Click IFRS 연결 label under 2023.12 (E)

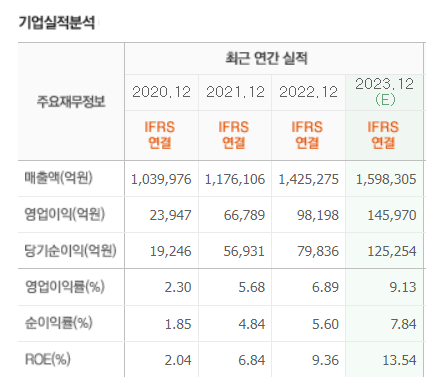383,135
